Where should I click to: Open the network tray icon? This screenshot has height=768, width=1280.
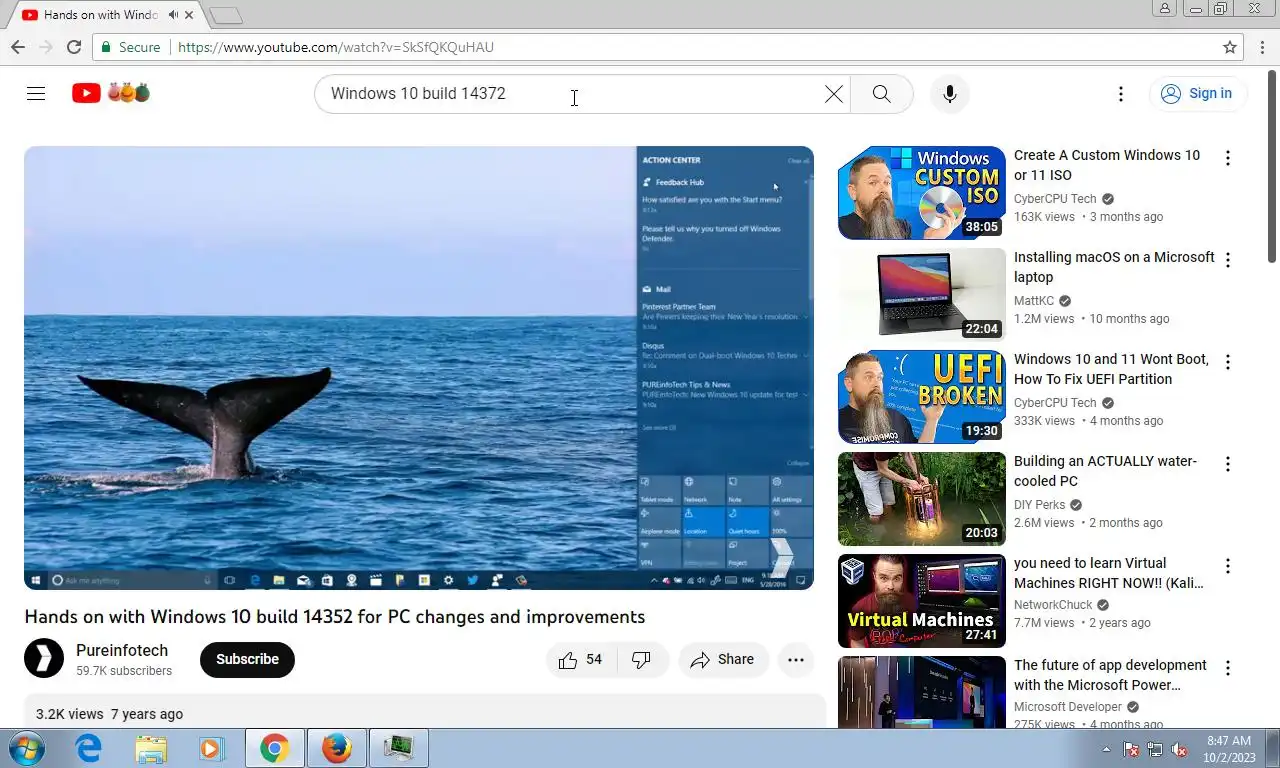(1155, 749)
